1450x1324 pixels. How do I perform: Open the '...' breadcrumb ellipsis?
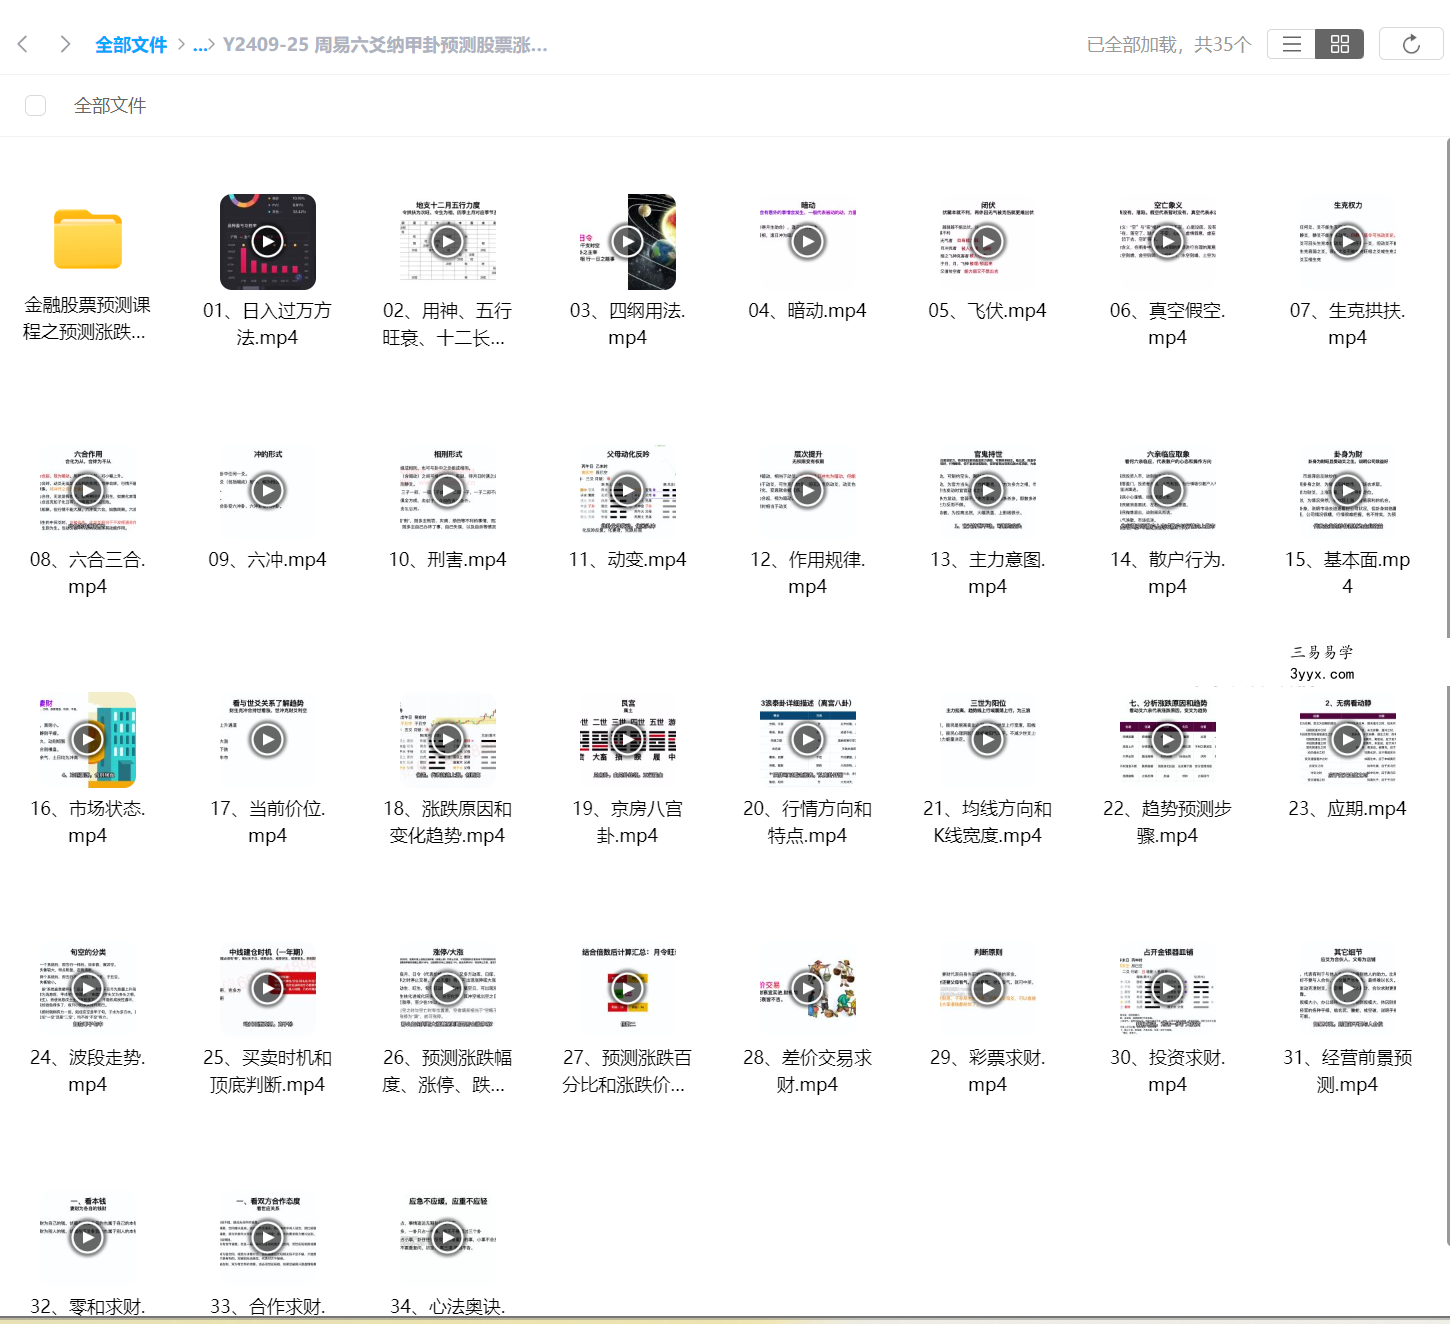(x=201, y=45)
